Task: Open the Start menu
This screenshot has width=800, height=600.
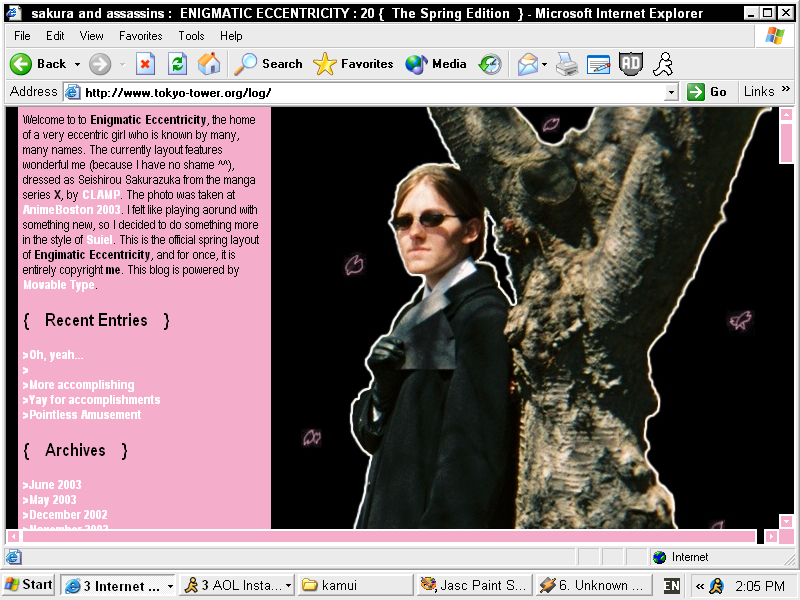Action: coord(29,585)
